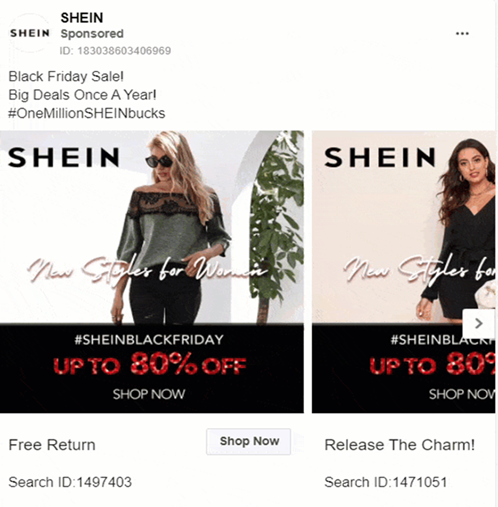Click the Shop Now button
Screen dimensions: 498x507
click(x=249, y=441)
